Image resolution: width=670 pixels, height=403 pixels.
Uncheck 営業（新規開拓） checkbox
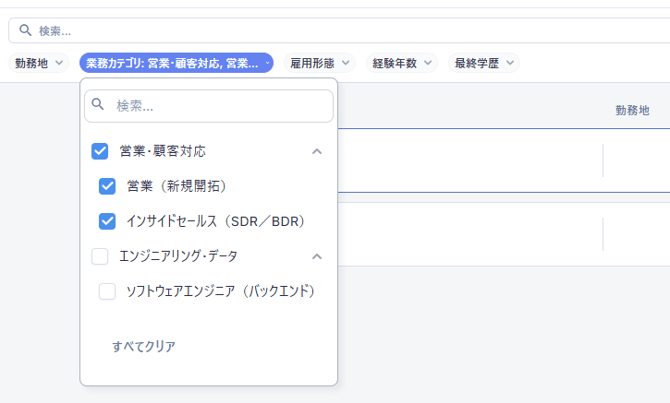tap(108, 186)
